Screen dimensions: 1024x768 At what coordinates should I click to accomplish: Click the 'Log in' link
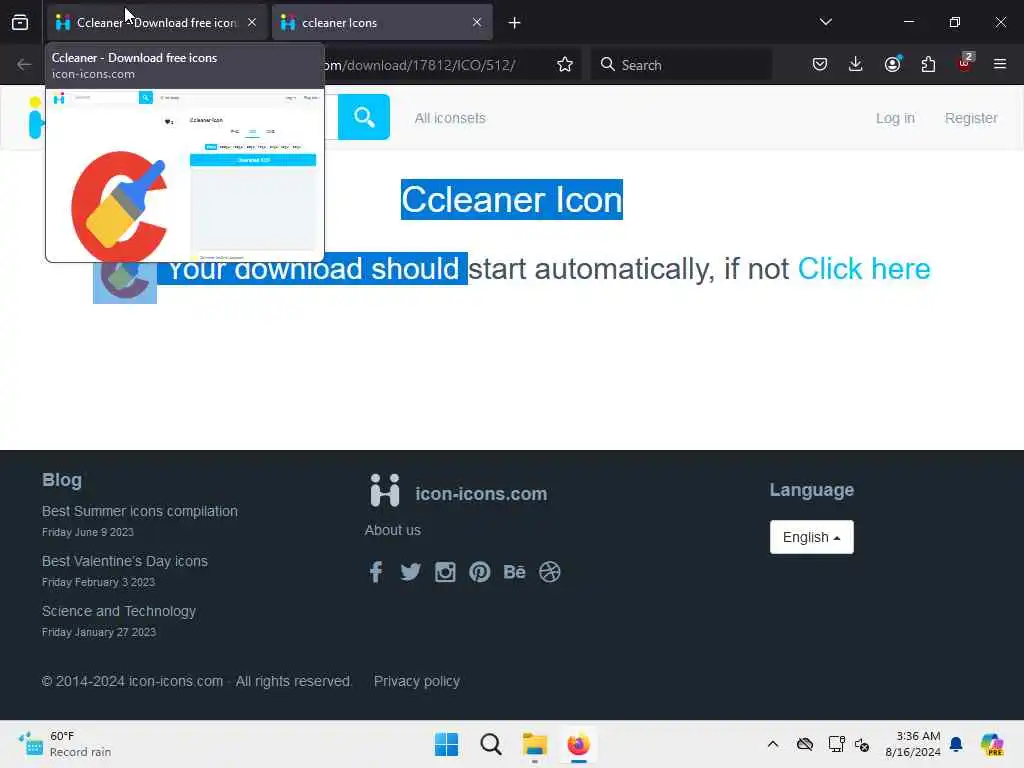tap(895, 118)
